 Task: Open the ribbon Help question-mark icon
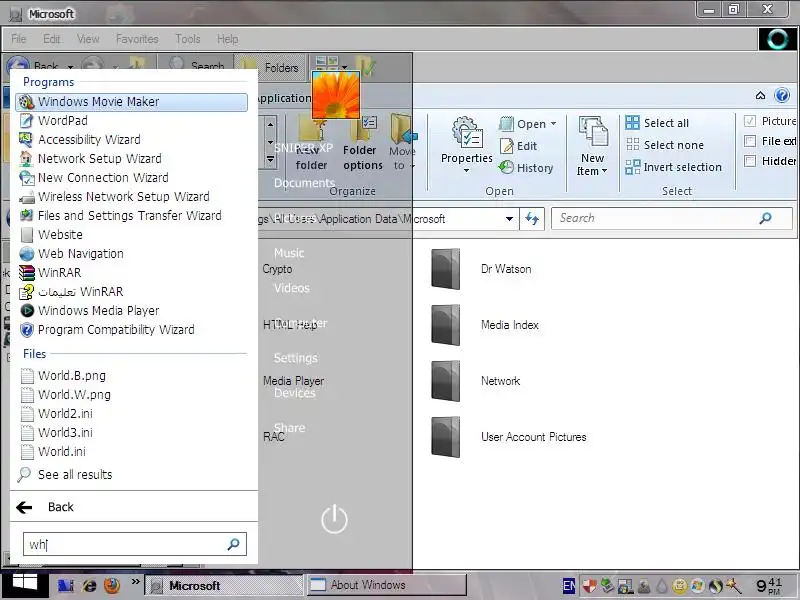point(782,95)
